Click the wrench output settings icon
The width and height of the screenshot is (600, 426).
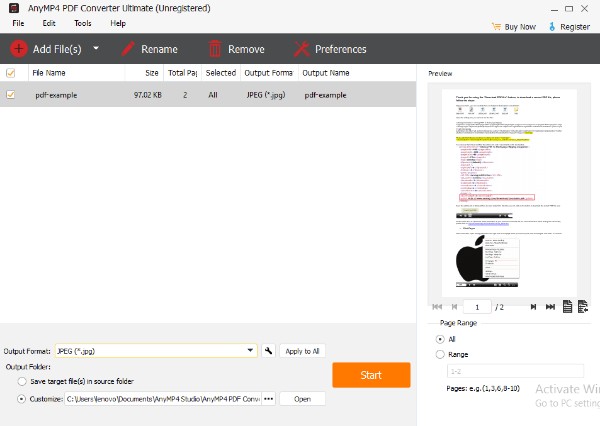pyautogui.click(x=269, y=351)
